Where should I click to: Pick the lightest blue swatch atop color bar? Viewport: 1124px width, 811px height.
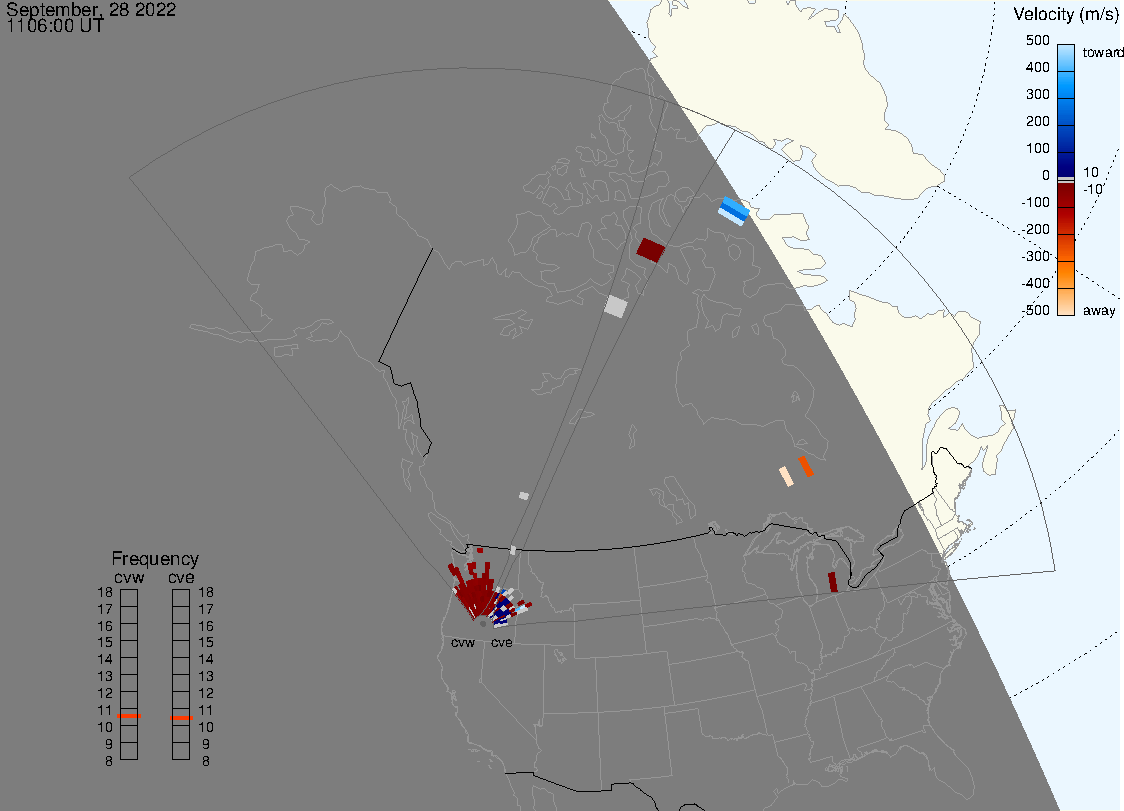(x=1066, y=57)
